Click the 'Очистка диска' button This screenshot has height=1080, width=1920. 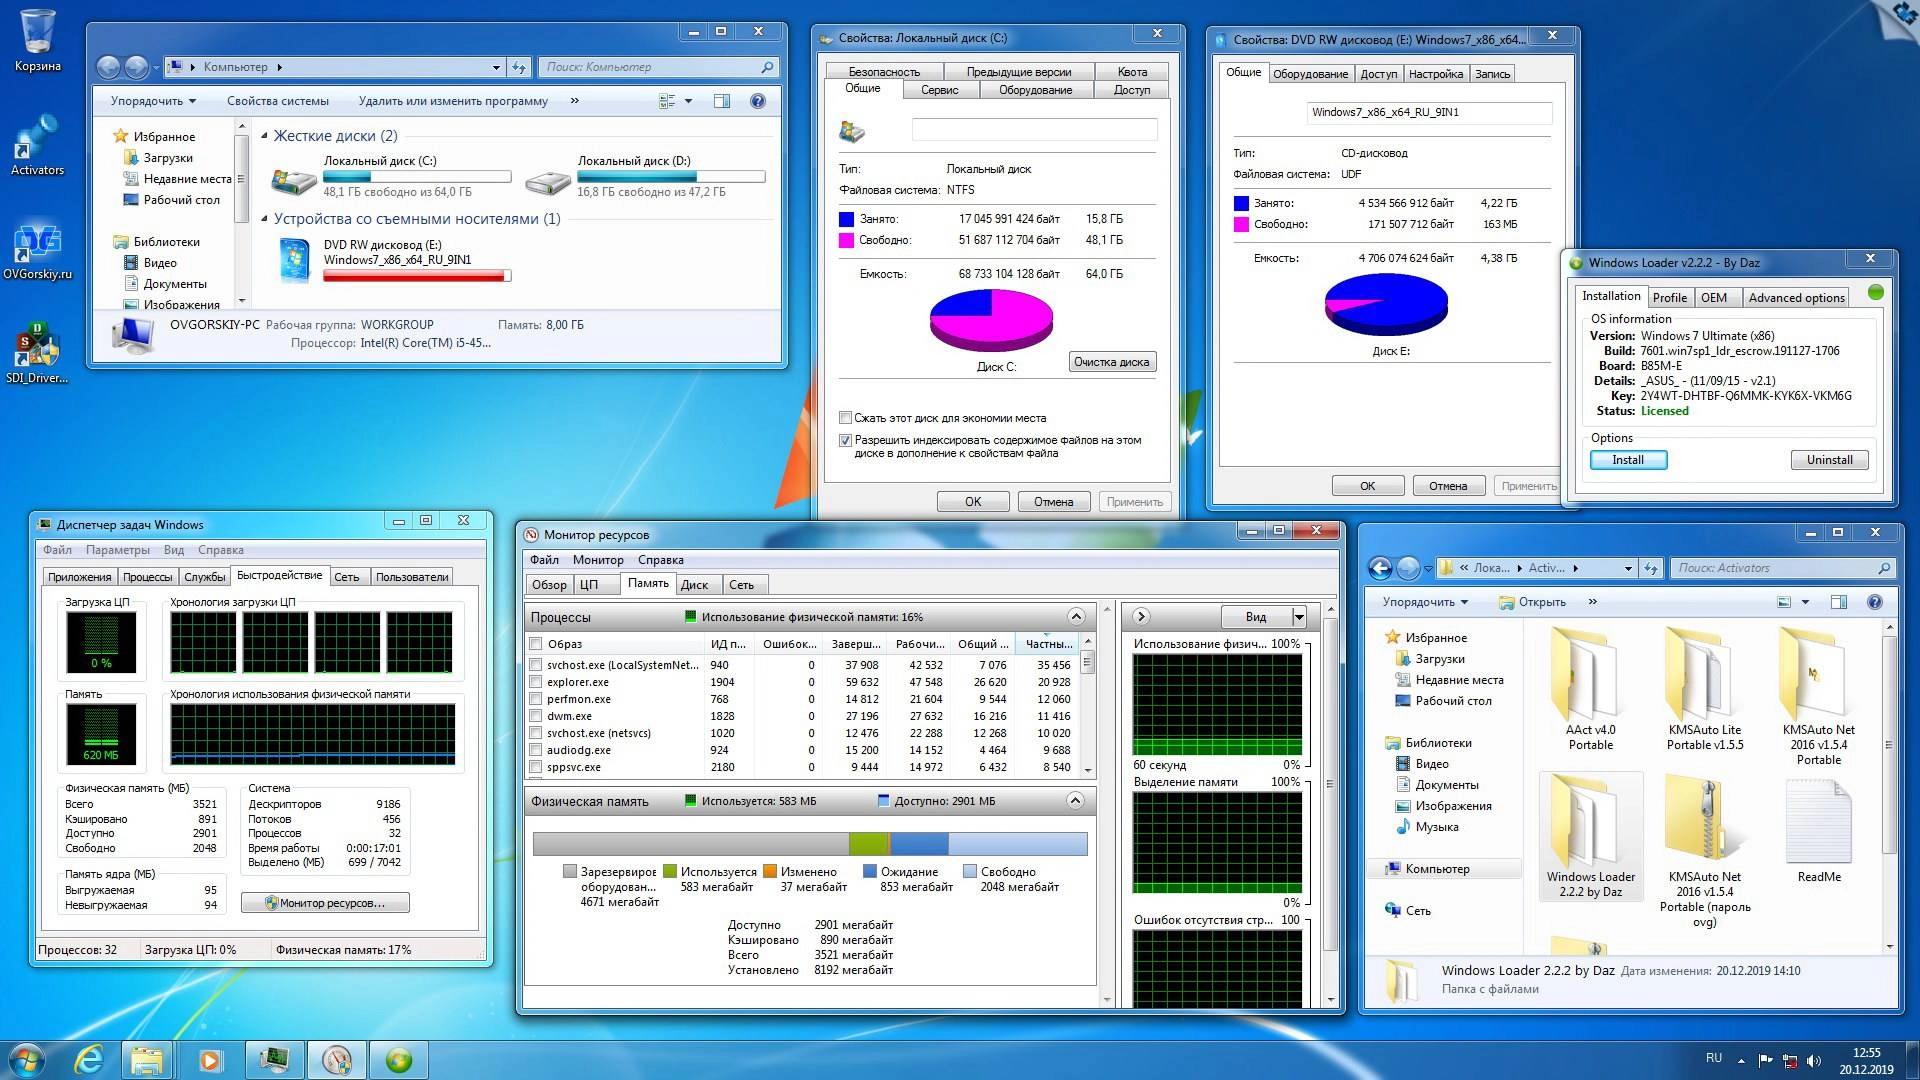point(1112,361)
